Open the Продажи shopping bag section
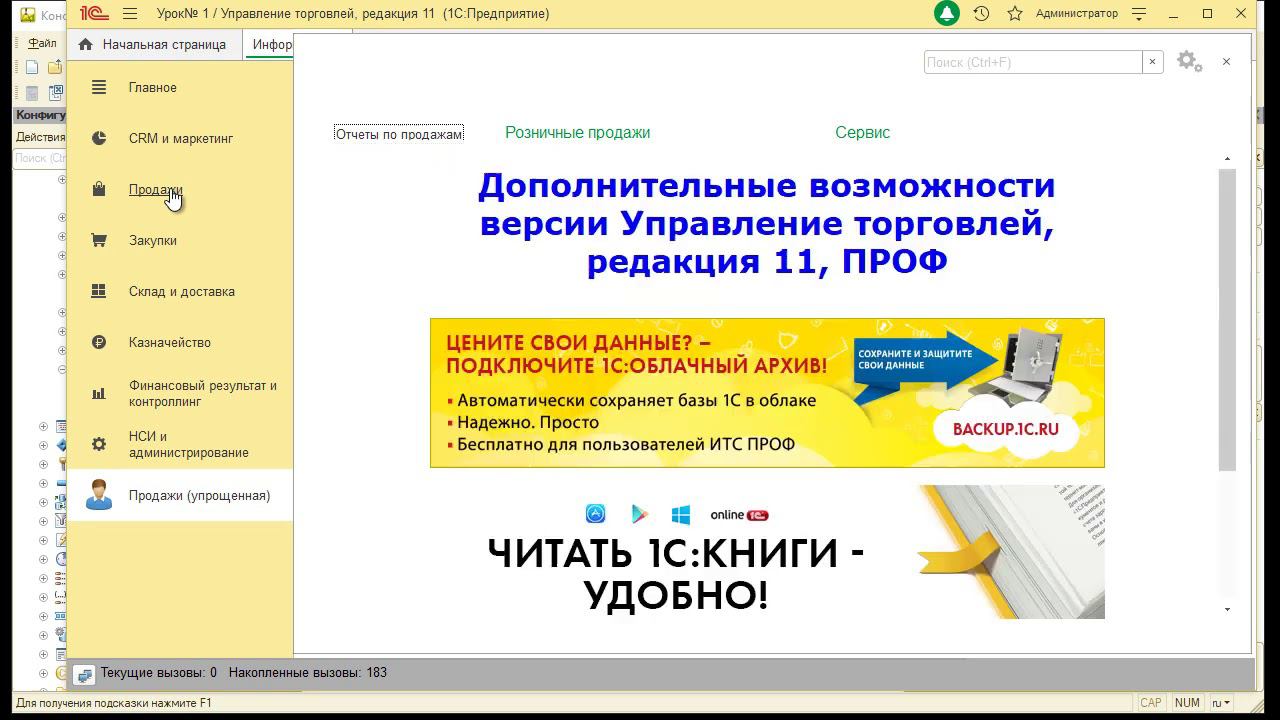 click(x=180, y=189)
